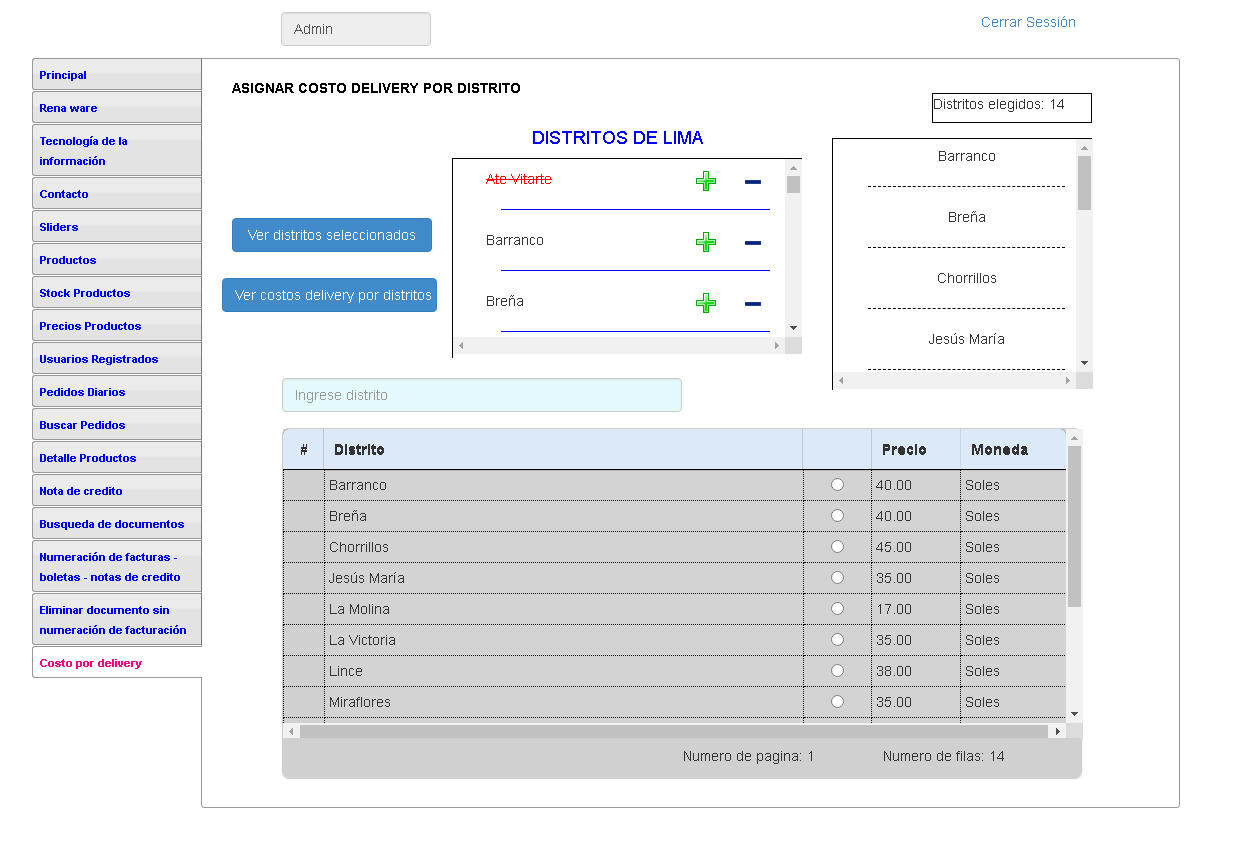
Task: Click the minus icon for Ate Vitarte
Action: click(753, 181)
